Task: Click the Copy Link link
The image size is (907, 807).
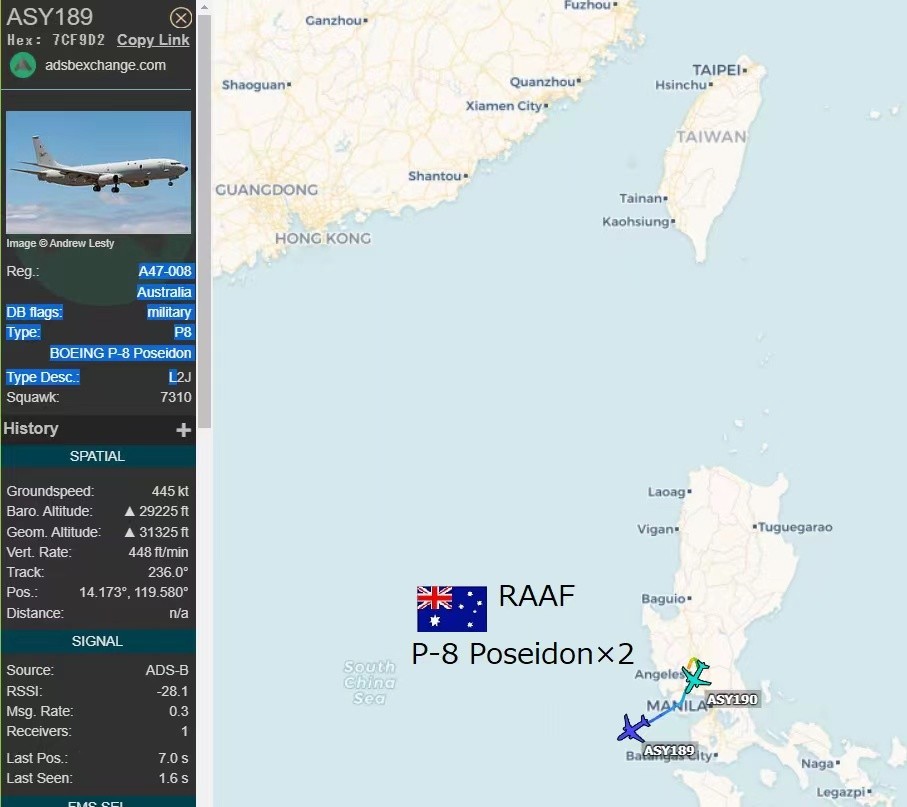Action: pyautogui.click(x=153, y=40)
